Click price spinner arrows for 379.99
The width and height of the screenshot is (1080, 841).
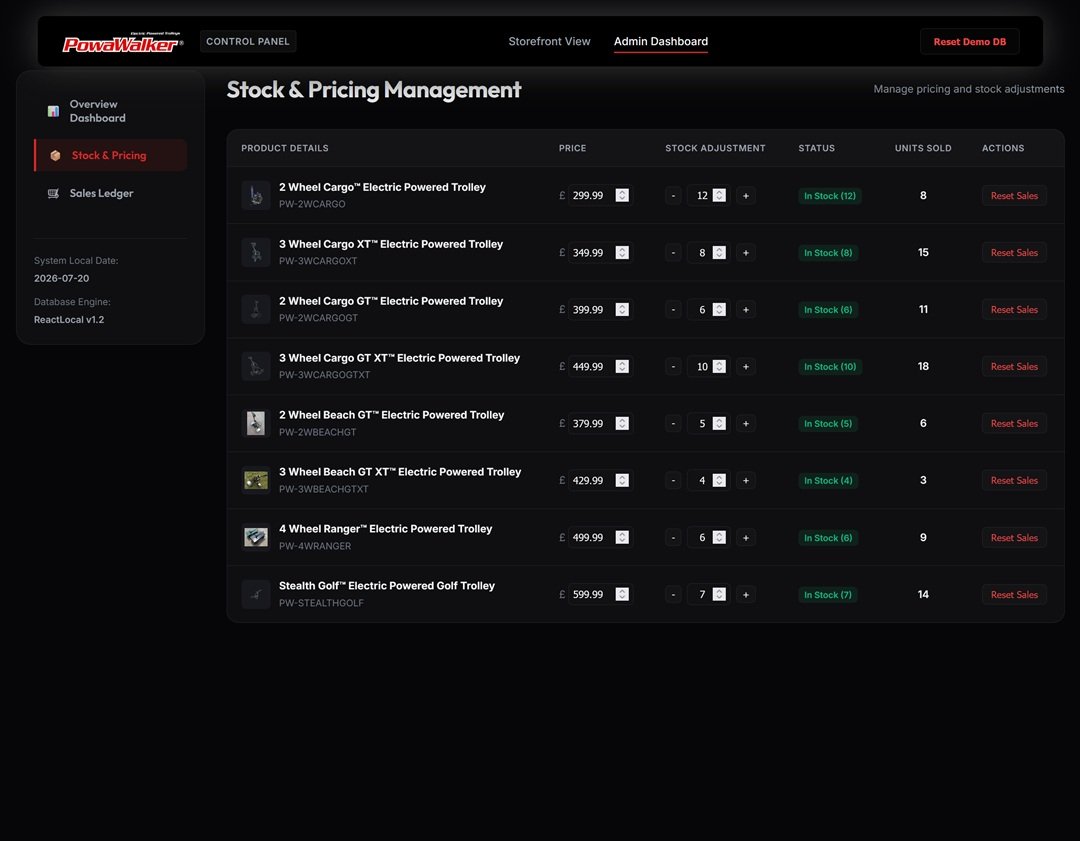[622, 424]
